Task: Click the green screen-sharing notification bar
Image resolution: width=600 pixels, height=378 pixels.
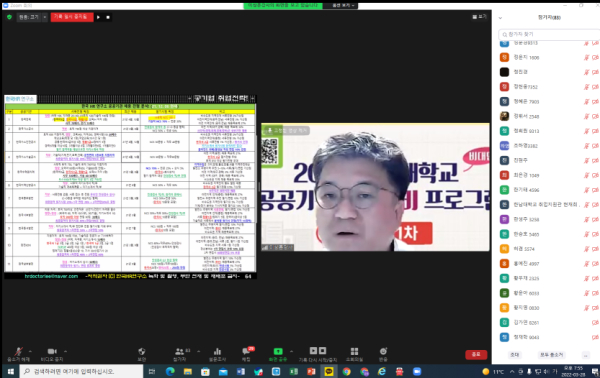Action: (x=283, y=5)
